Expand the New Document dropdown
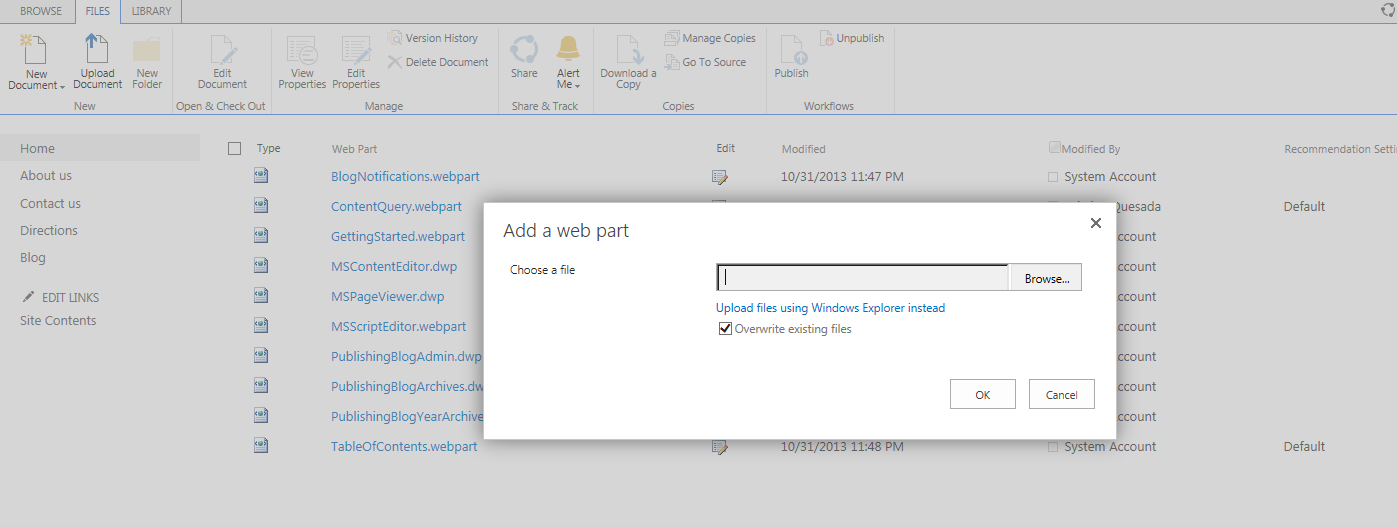 [x=36, y=85]
